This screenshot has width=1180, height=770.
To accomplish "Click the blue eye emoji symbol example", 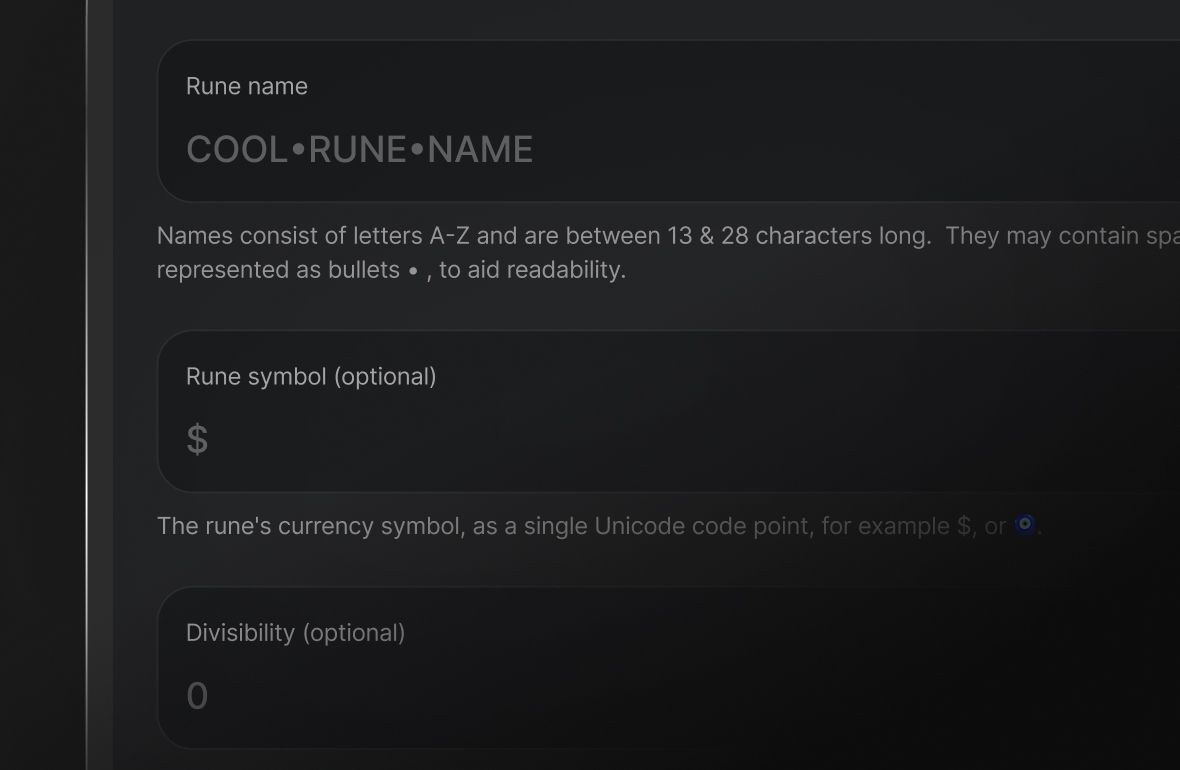I will (x=1025, y=525).
